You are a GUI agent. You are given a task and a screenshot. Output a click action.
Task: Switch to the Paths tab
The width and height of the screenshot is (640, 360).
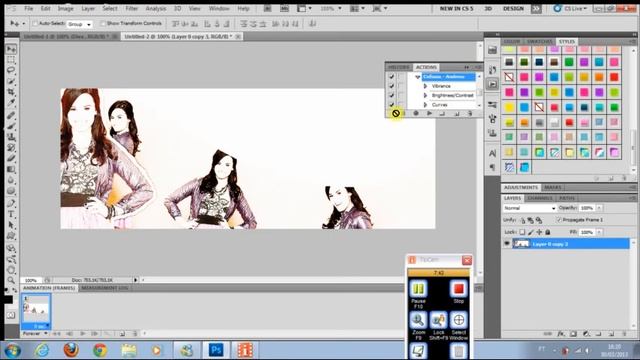coord(567,198)
